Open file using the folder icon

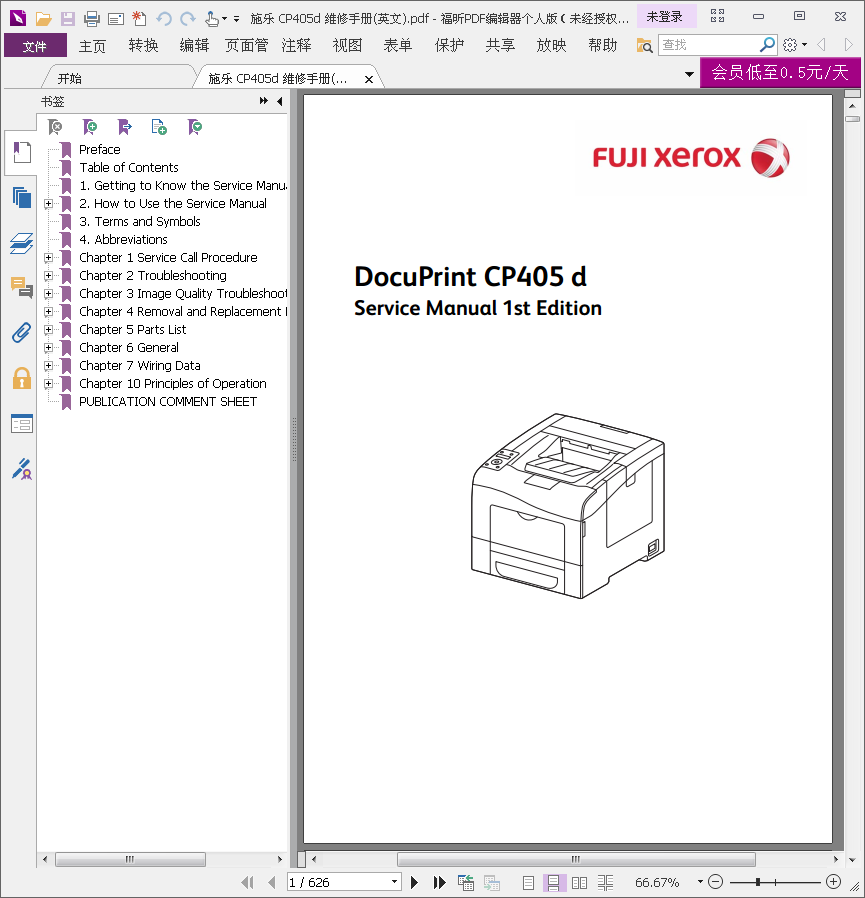pyautogui.click(x=44, y=19)
